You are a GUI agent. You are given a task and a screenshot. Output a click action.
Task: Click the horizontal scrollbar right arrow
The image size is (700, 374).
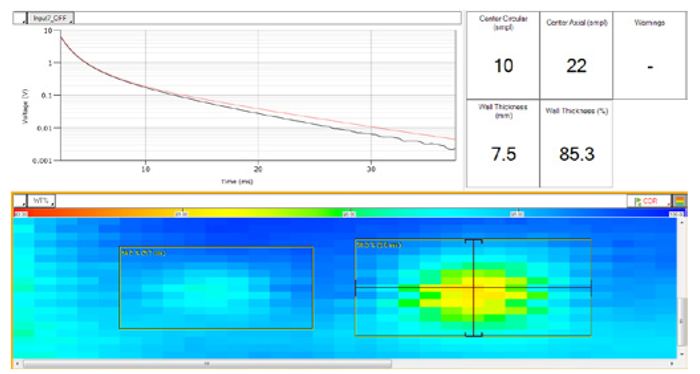pos(672,364)
